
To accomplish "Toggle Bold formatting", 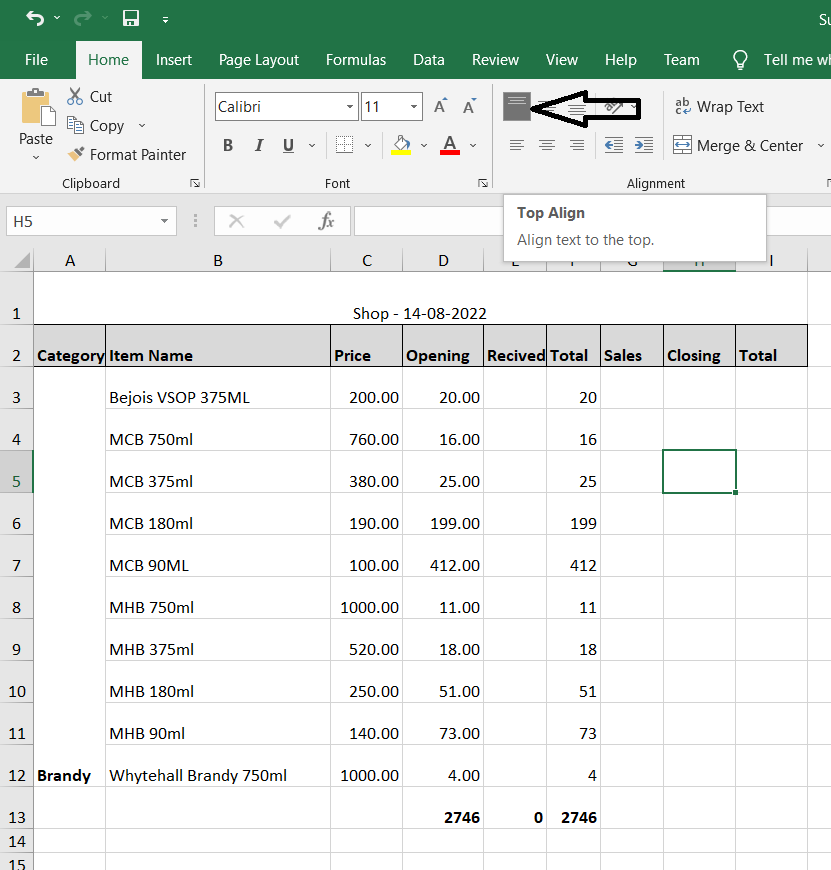I will click(x=228, y=145).
